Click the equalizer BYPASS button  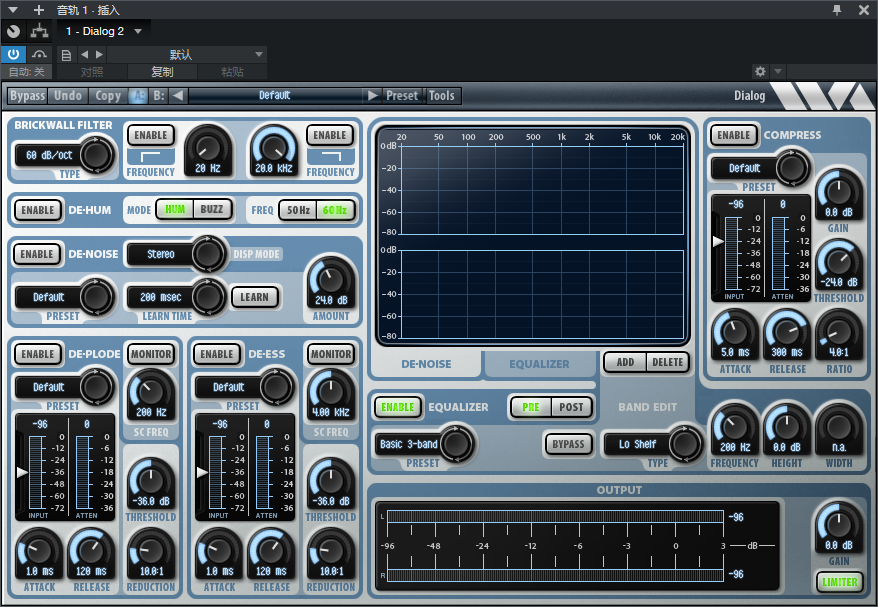[x=568, y=444]
